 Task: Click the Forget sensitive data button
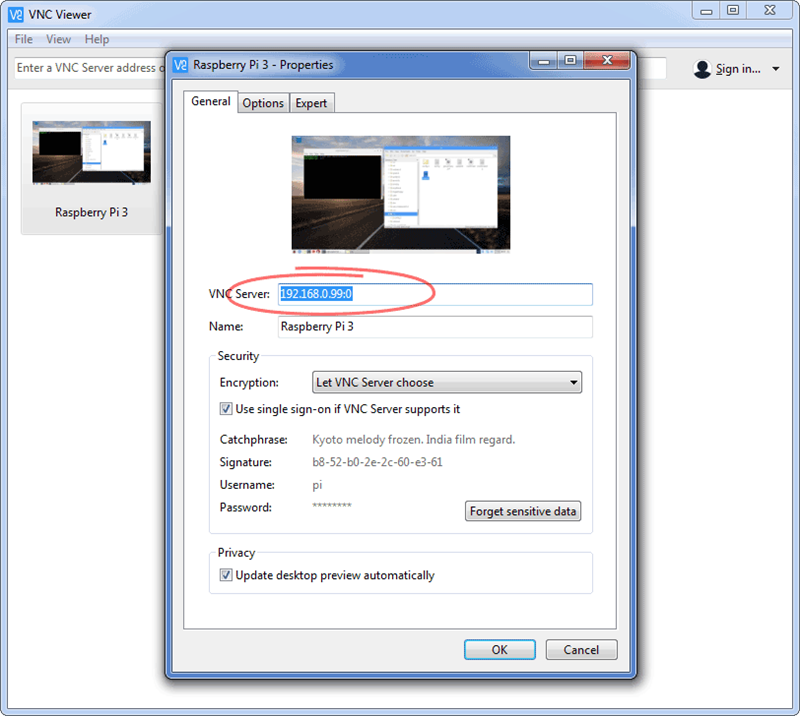coord(524,511)
